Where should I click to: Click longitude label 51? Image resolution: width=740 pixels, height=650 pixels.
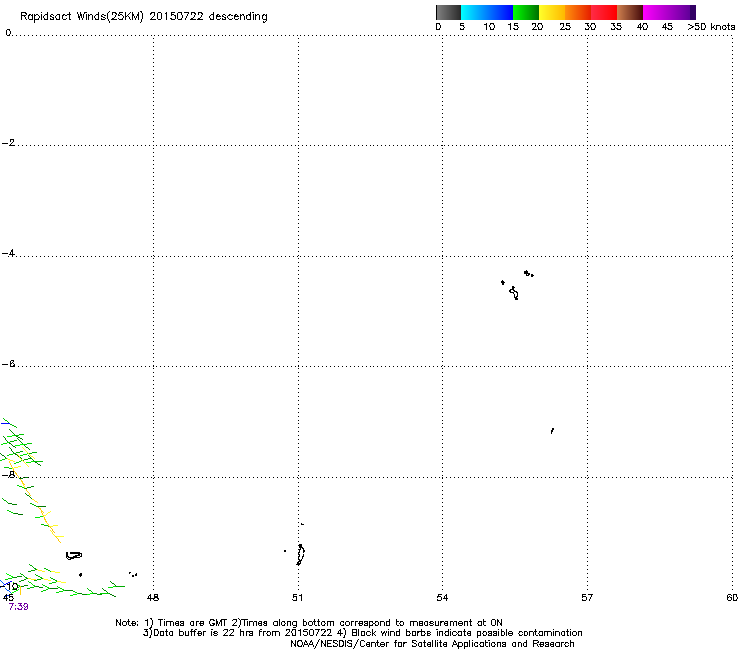[x=297, y=598]
